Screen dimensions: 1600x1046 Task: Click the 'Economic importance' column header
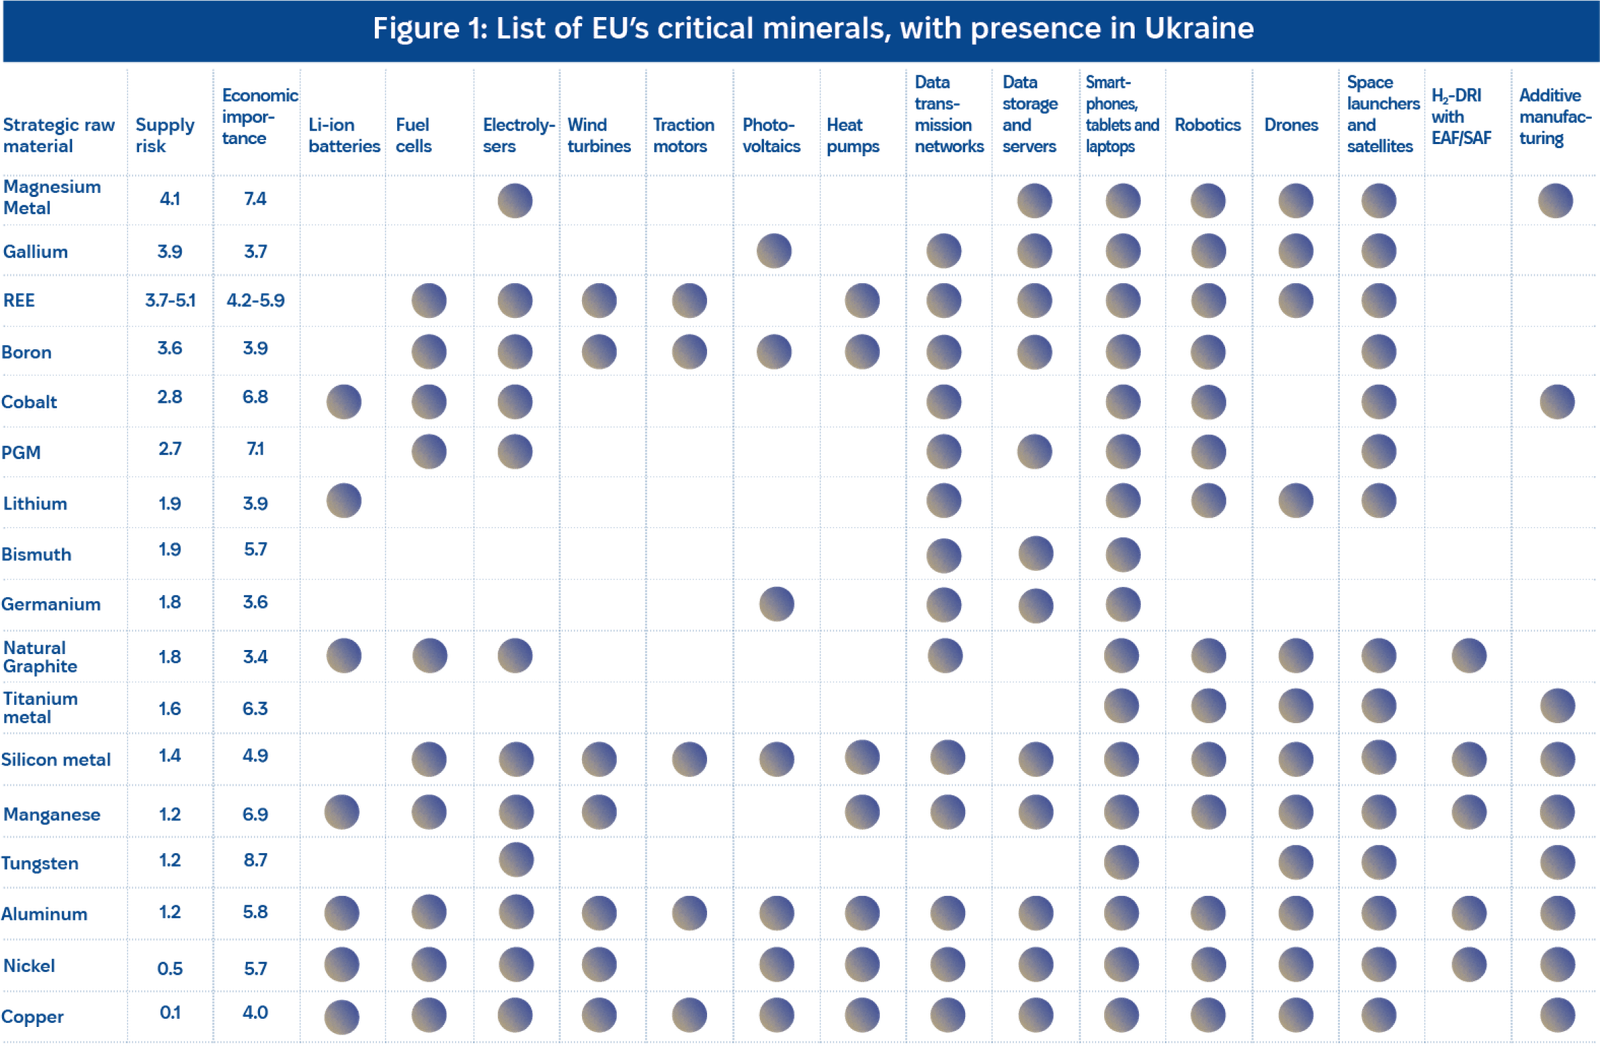[260, 116]
